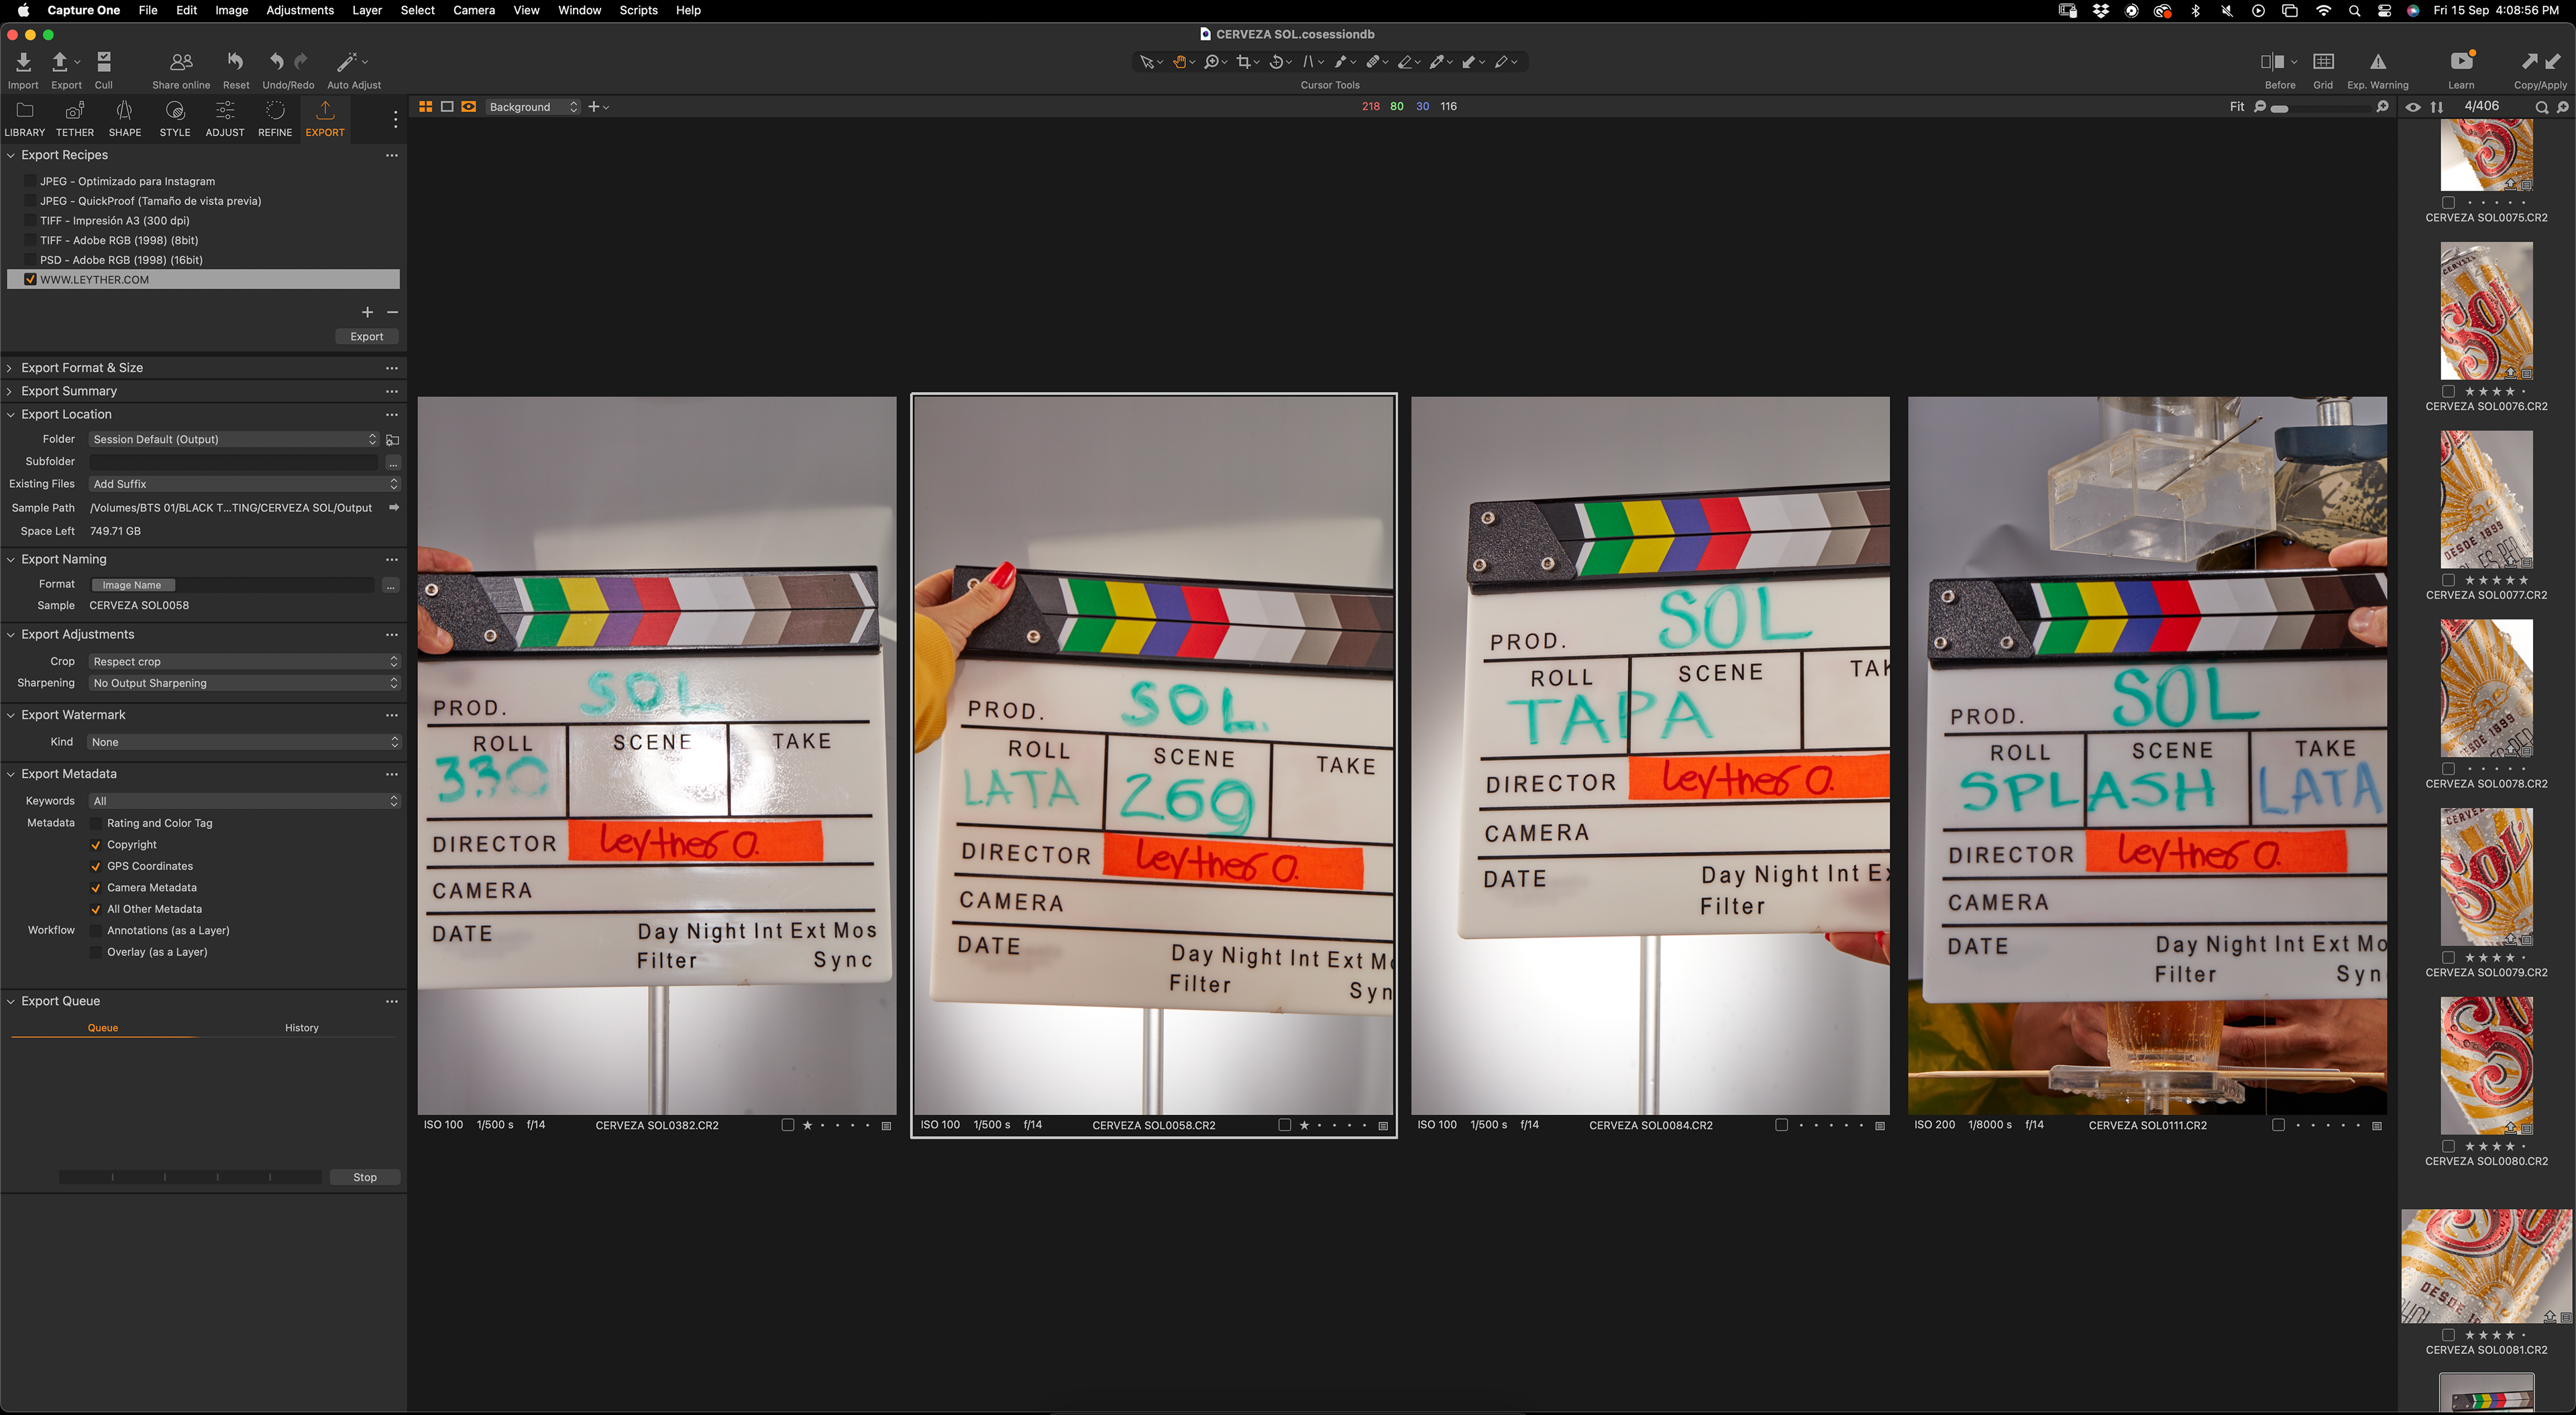Select the Select pointer cursor tool
This screenshot has height=1415, width=2576.
point(1147,62)
